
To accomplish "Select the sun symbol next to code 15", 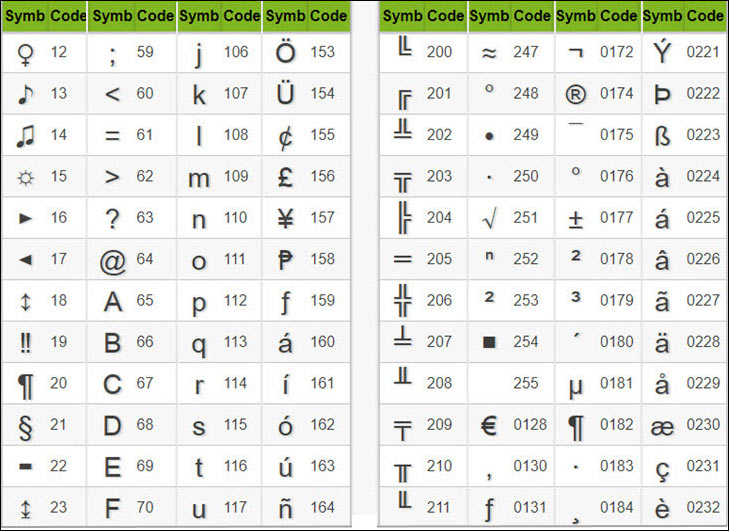I will (25, 178).
